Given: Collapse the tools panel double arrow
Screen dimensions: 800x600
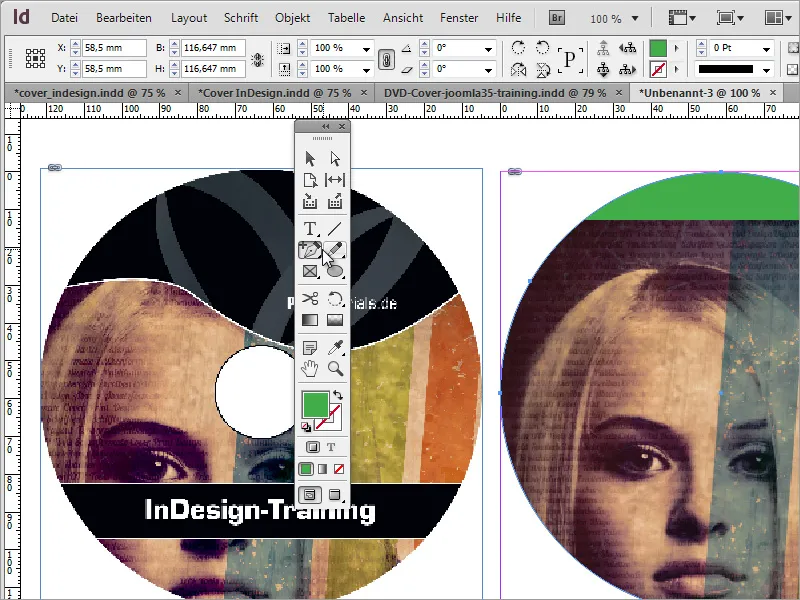Looking at the screenshot, I should pos(326,127).
